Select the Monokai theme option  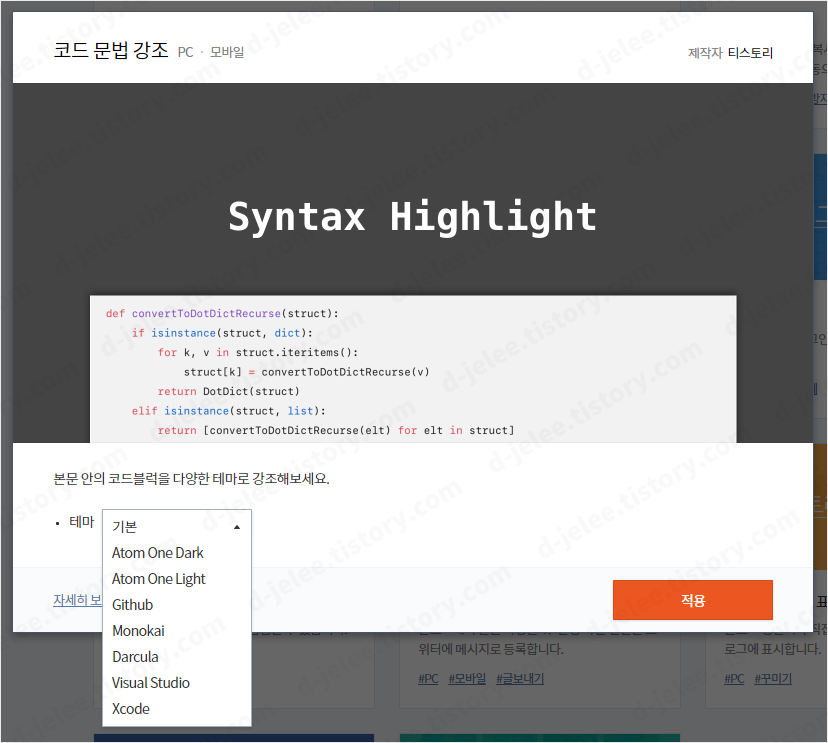(137, 630)
